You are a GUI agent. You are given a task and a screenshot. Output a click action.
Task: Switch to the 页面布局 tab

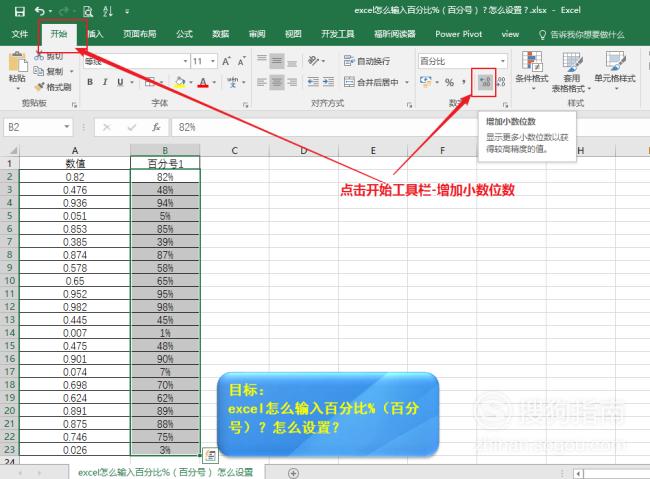pos(139,34)
